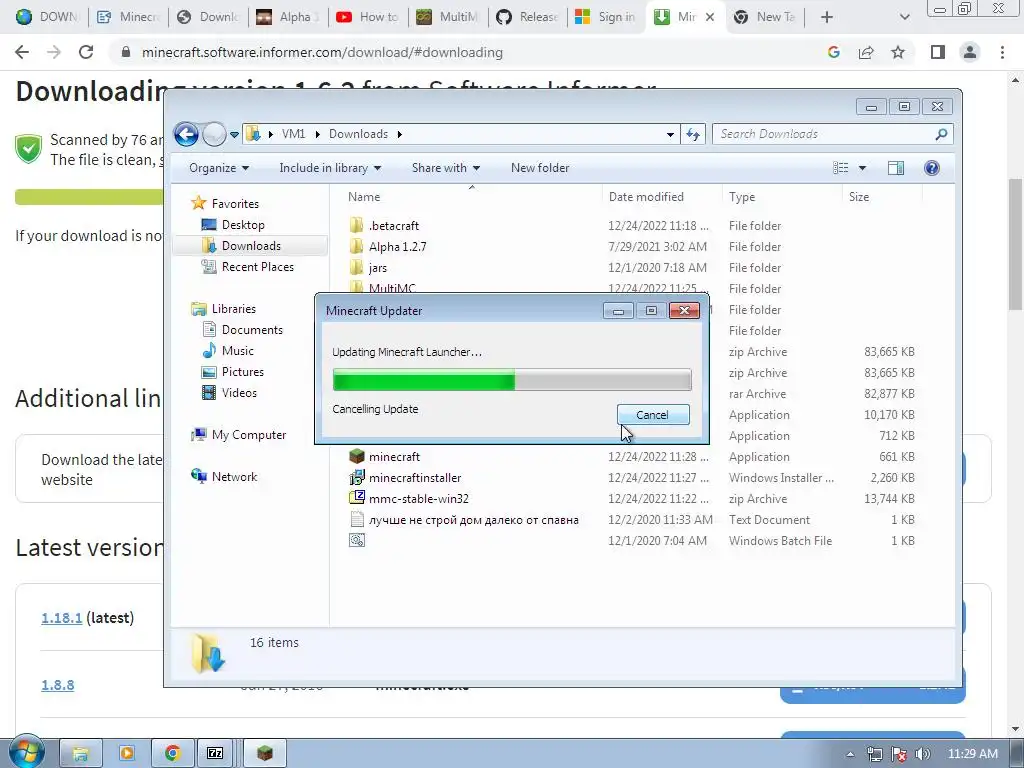The height and width of the screenshot is (768, 1024).
Task: Click the Google icon in address bar
Action: click(x=833, y=52)
